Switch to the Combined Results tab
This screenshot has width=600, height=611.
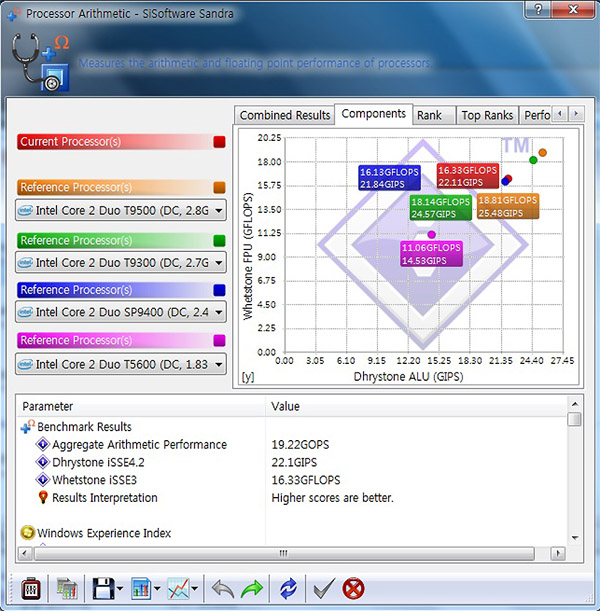(x=284, y=115)
